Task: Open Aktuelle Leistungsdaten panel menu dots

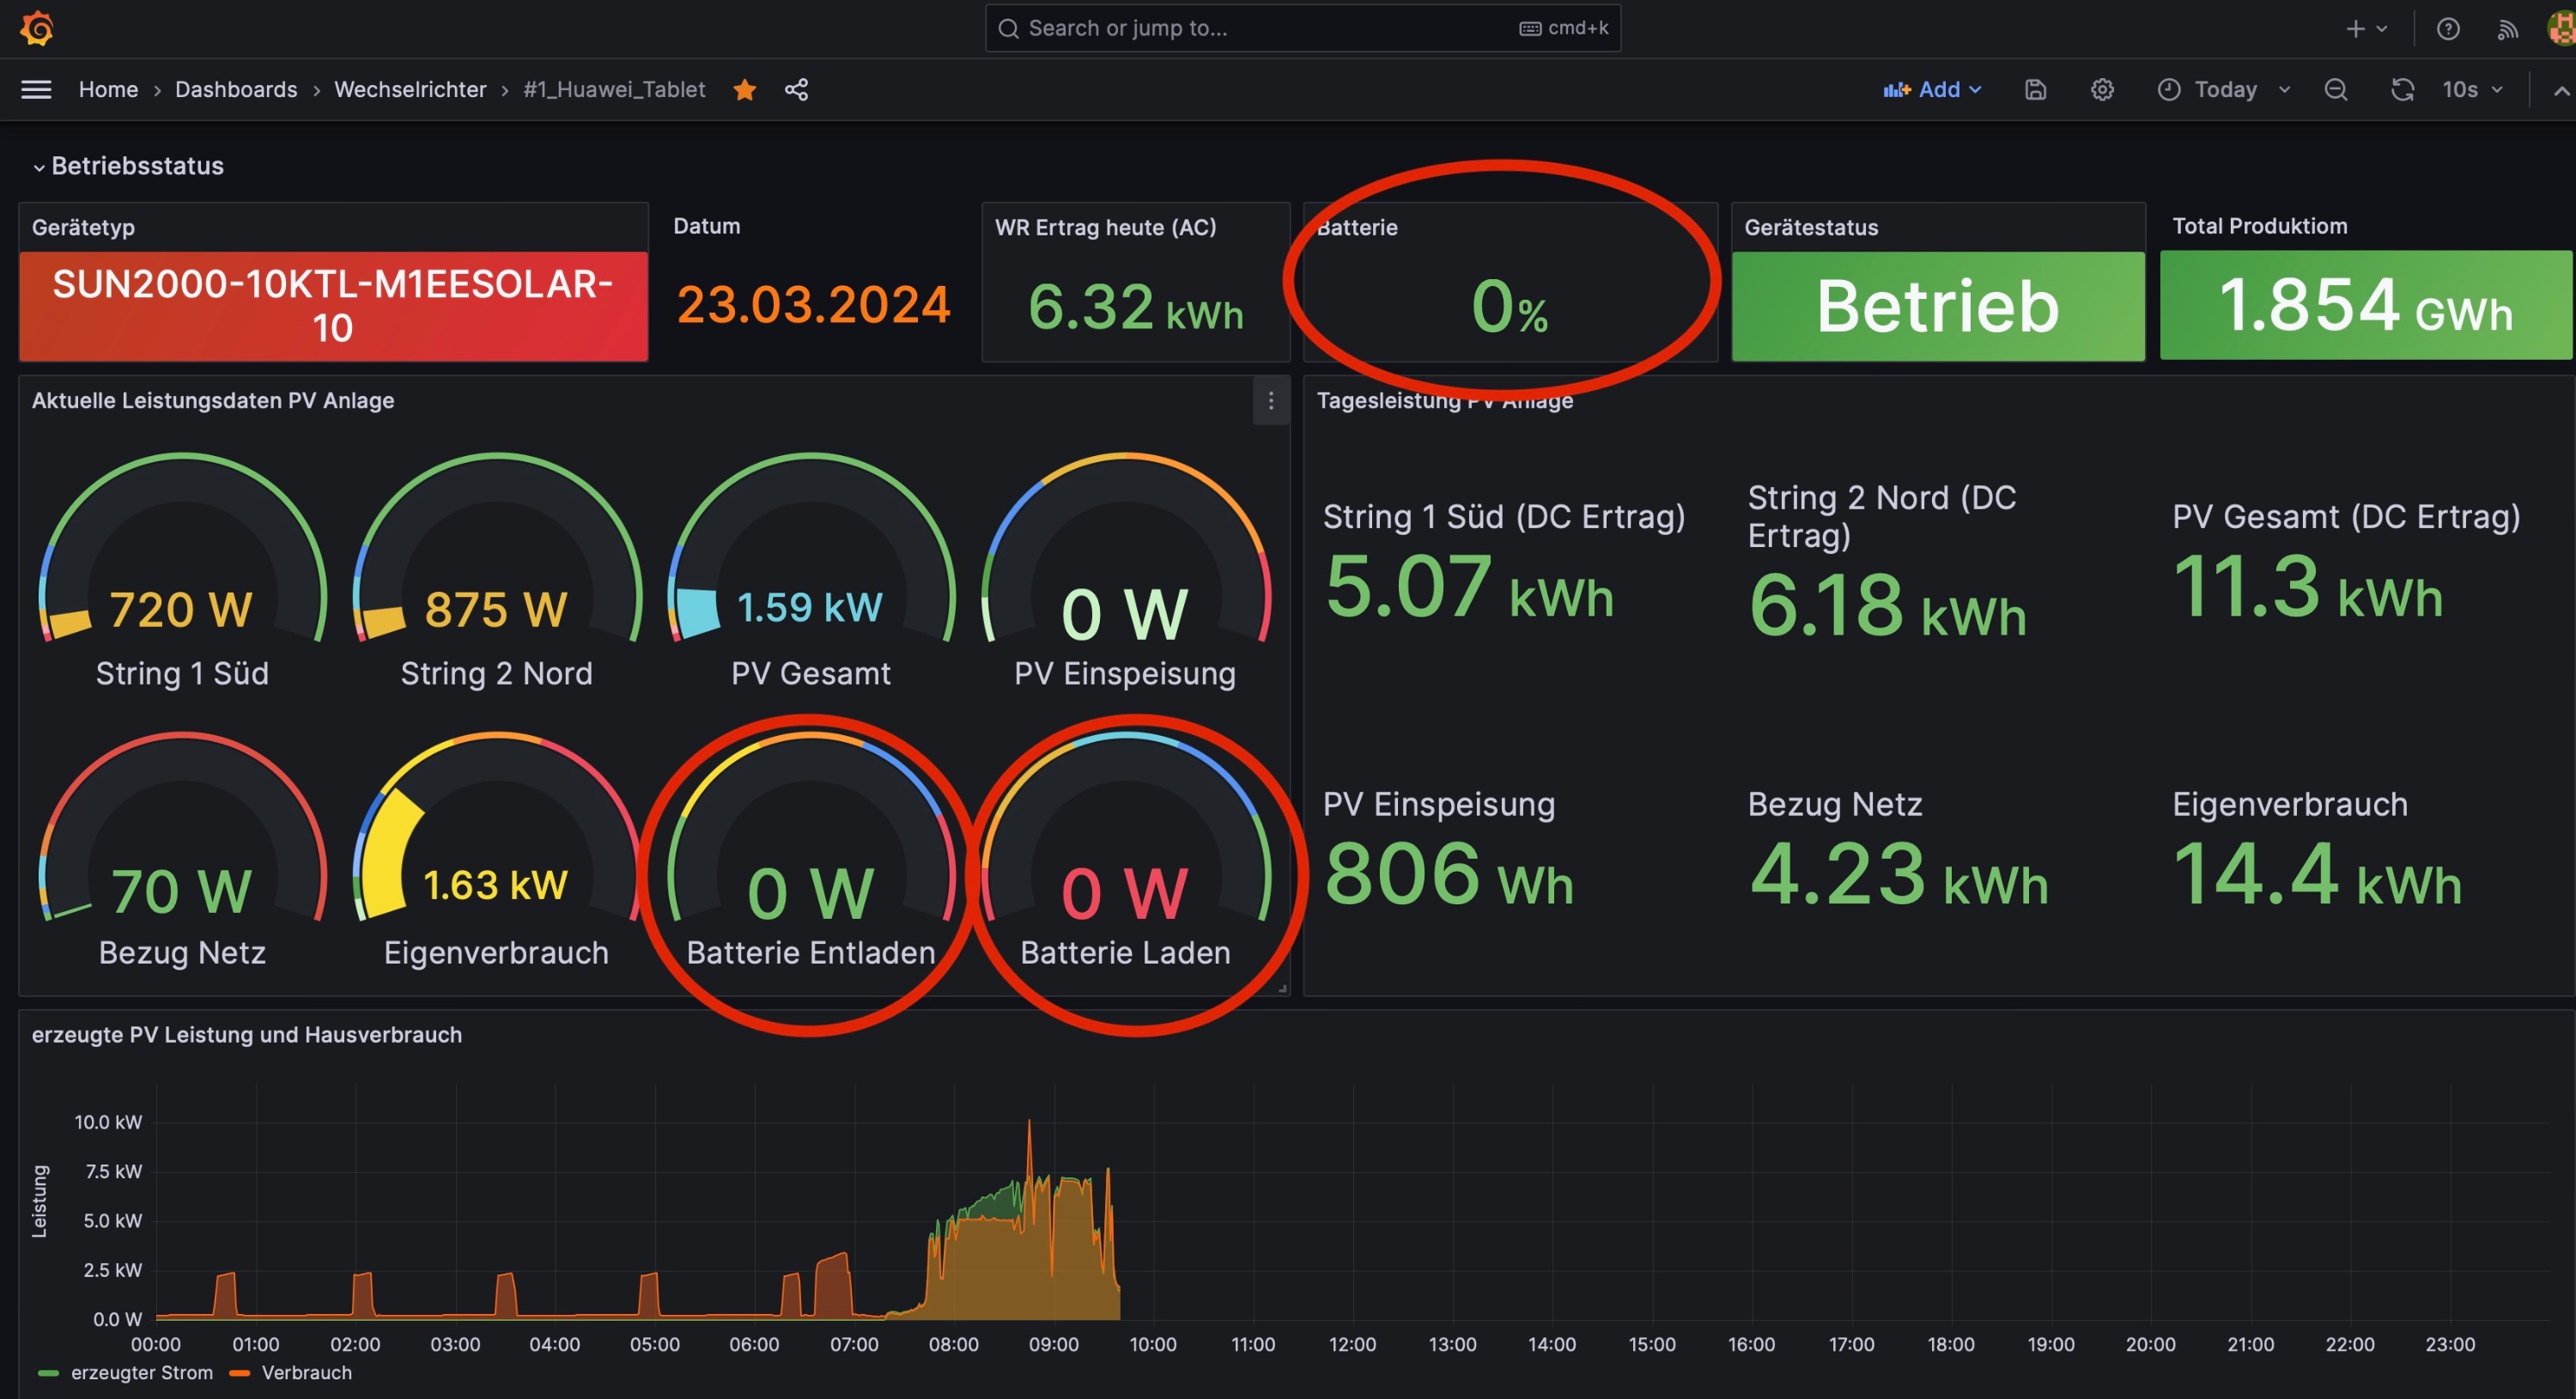Action: coord(1270,401)
